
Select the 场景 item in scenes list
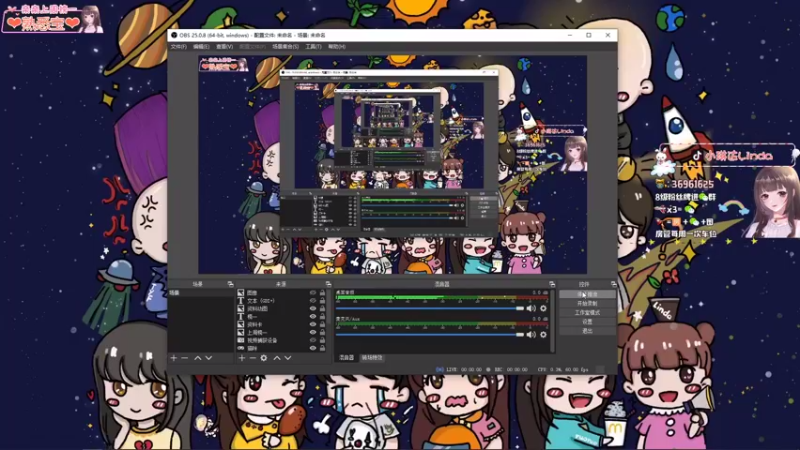click(x=201, y=293)
